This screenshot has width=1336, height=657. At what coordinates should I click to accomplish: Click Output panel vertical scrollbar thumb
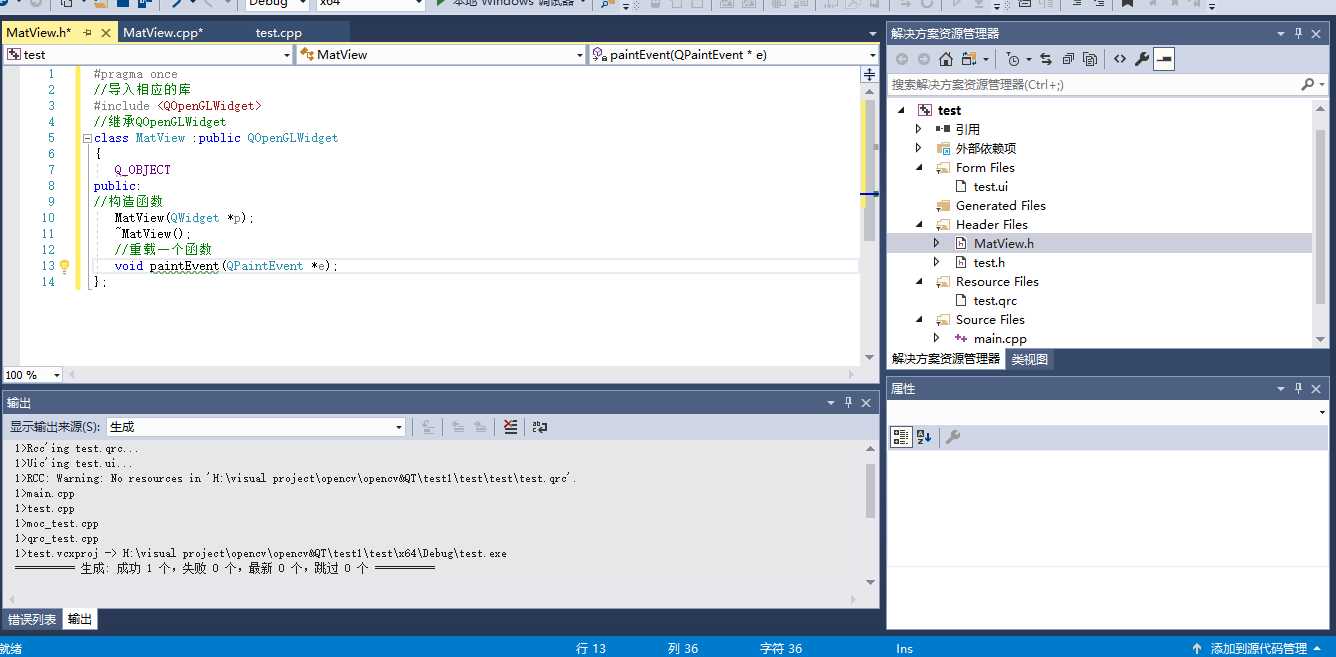pyautogui.click(x=870, y=489)
